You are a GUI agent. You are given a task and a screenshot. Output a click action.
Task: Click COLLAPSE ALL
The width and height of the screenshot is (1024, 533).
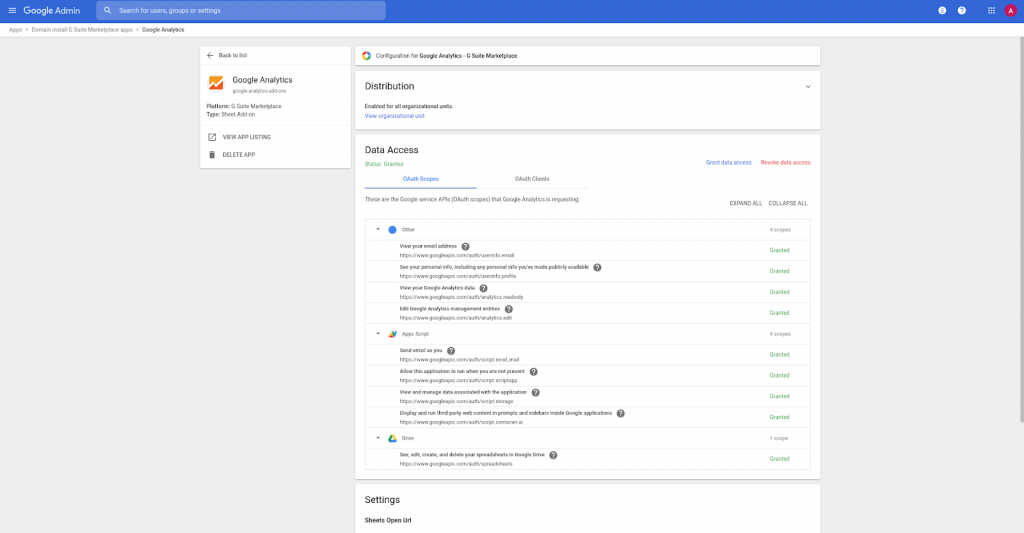coord(788,204)
